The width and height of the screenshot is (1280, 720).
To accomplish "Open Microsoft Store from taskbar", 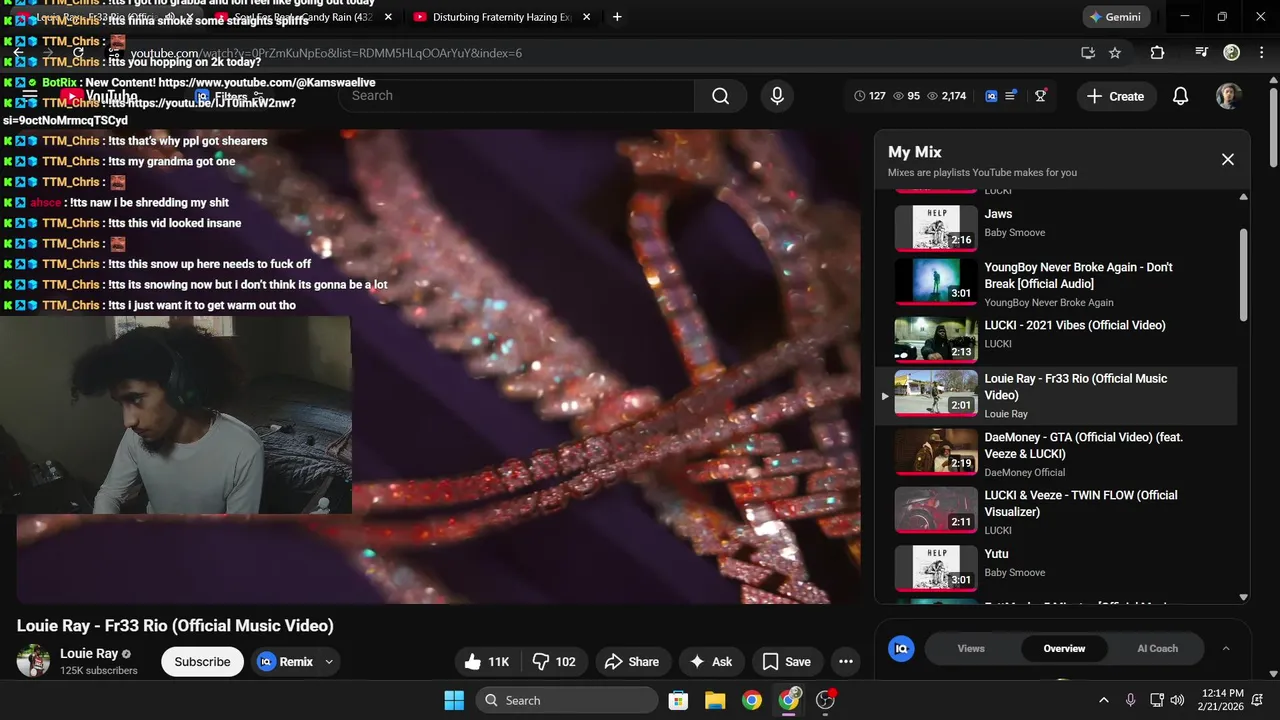I will coord(678,700).
